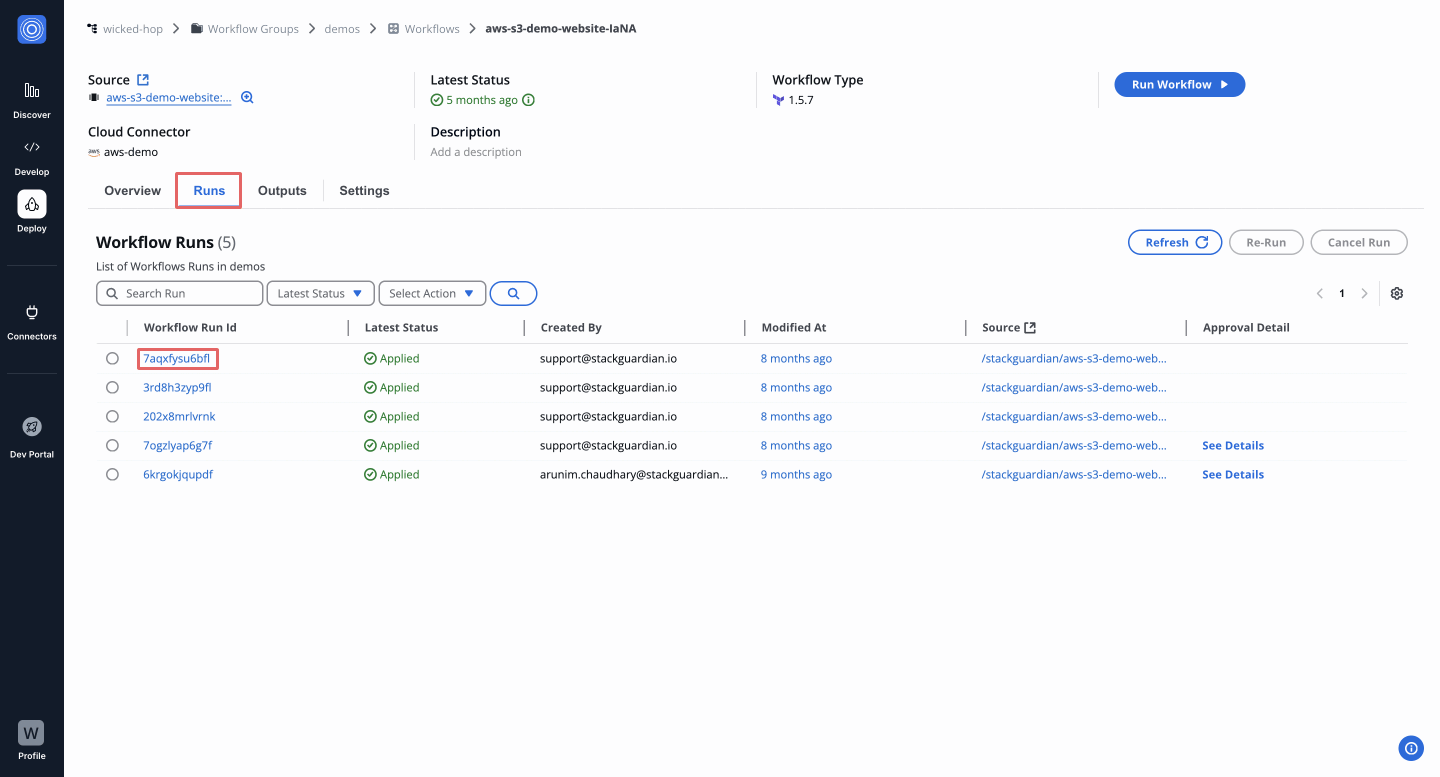Click 9 months ago modified time
1440x777 pixels.
tap(796, 474)
